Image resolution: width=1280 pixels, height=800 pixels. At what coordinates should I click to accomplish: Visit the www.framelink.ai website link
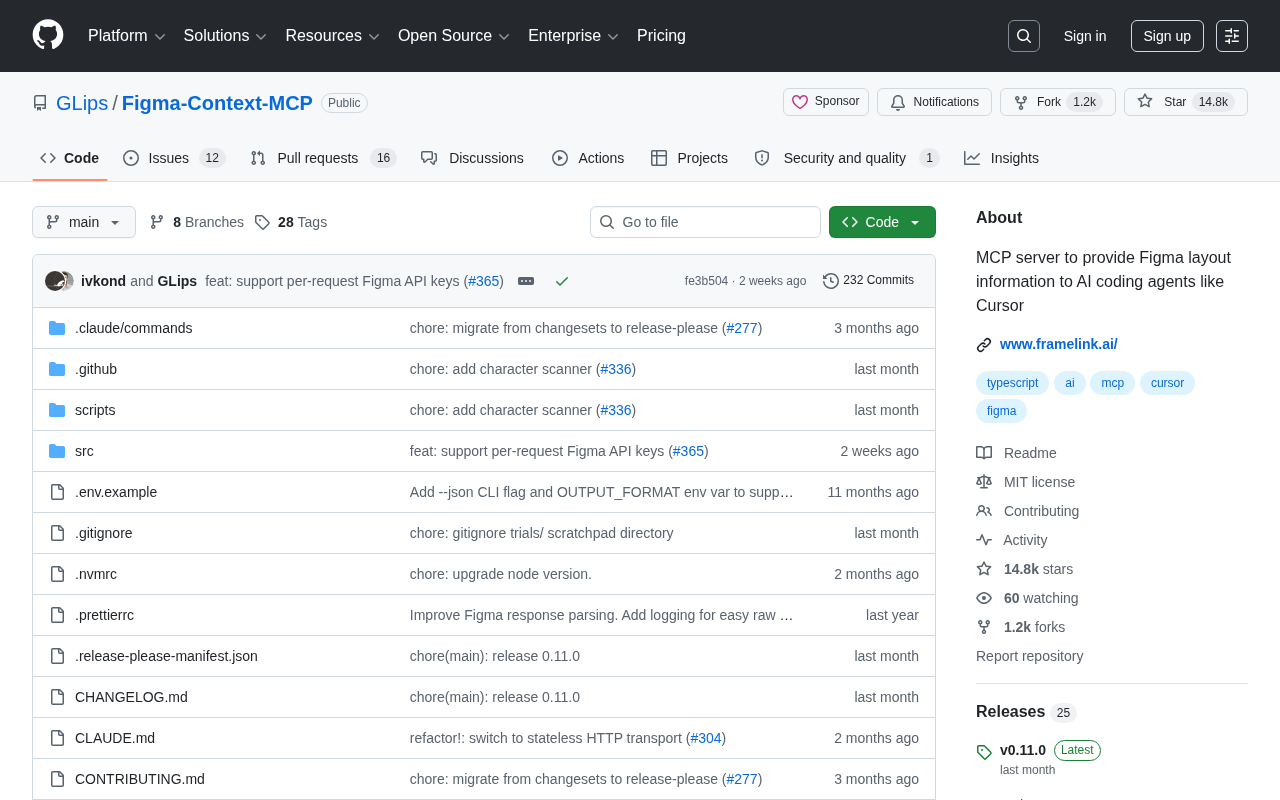pyautogui.click(x=1059, y=344)
